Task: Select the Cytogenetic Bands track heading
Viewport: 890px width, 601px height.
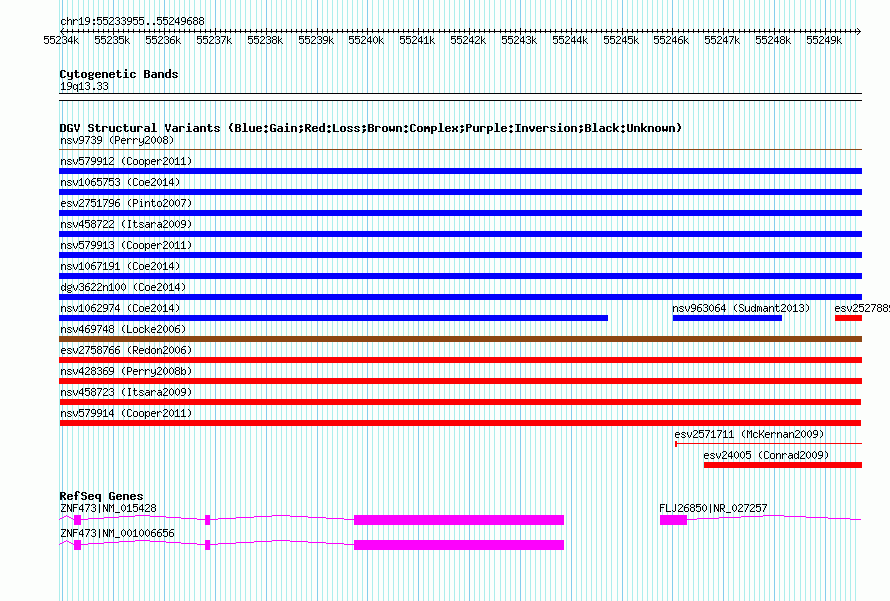Action: point(119,74)
